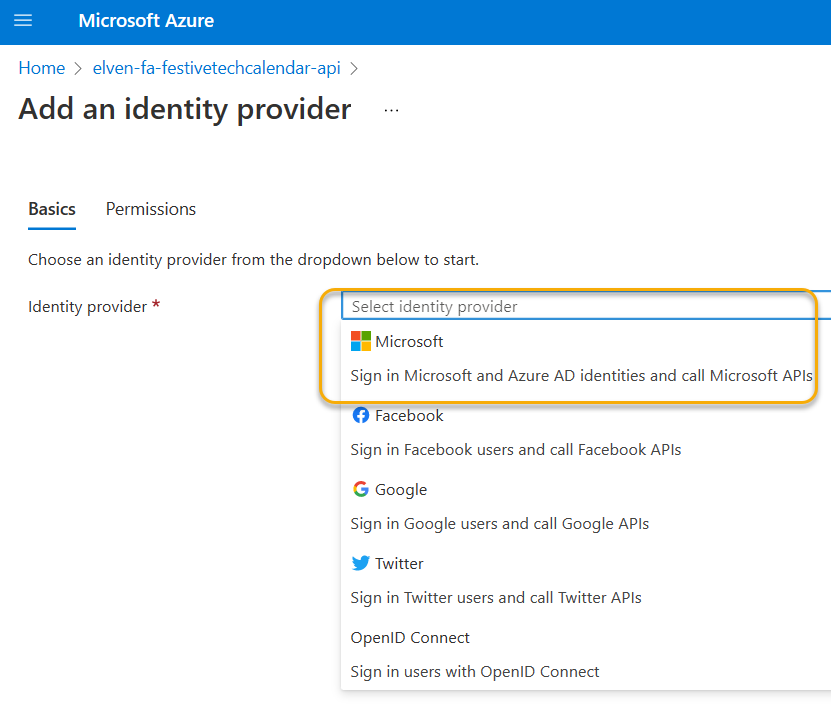Open the ellipsis menu beside the page title
The image size is (831, 714).
tap(391, 110)
